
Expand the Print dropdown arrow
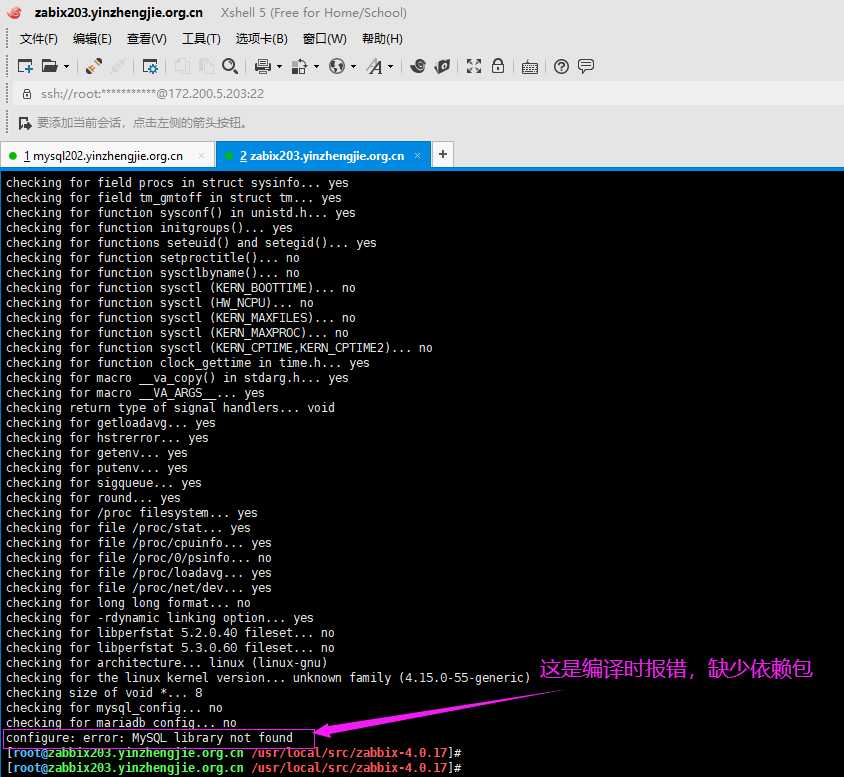[279, 67]
